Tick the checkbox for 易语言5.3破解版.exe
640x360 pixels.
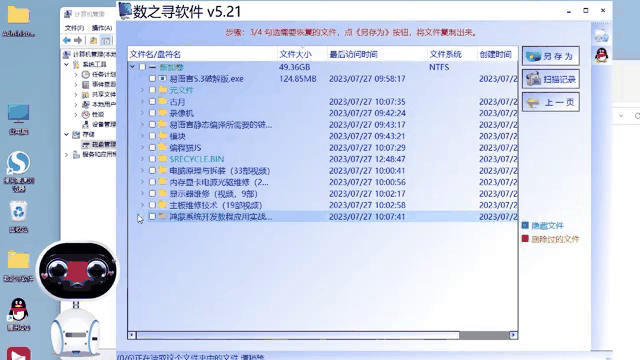pyautogui.click(x=152, y=78)
